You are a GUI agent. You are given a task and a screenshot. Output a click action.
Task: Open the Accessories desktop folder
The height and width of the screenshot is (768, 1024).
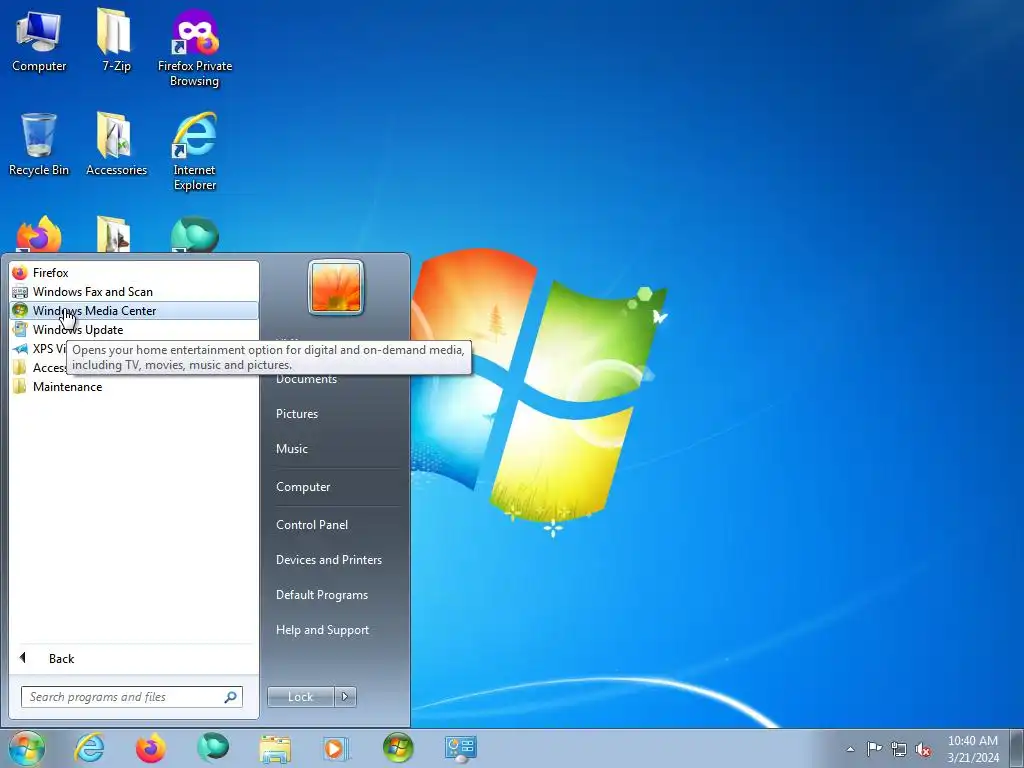[116, 145]
